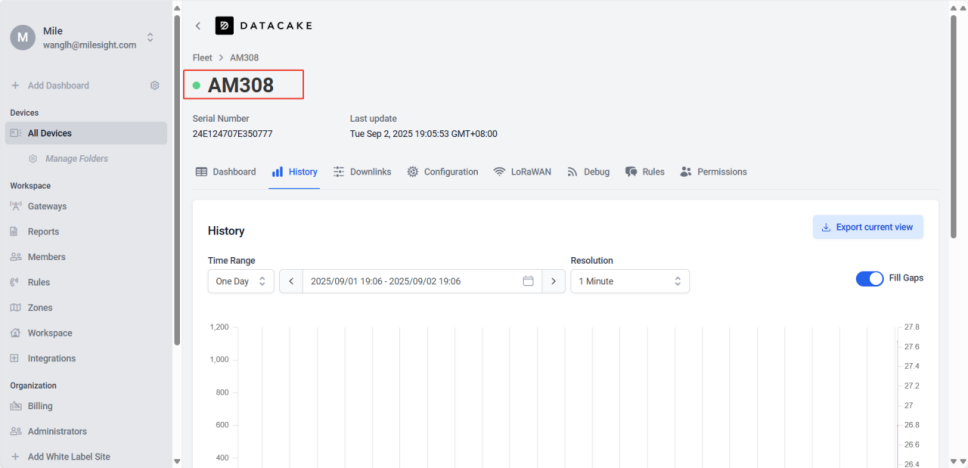The height and width of the screenshot is (468, 968).
Task: Click the Configuration gear icon
Action: tap(412, 172)
